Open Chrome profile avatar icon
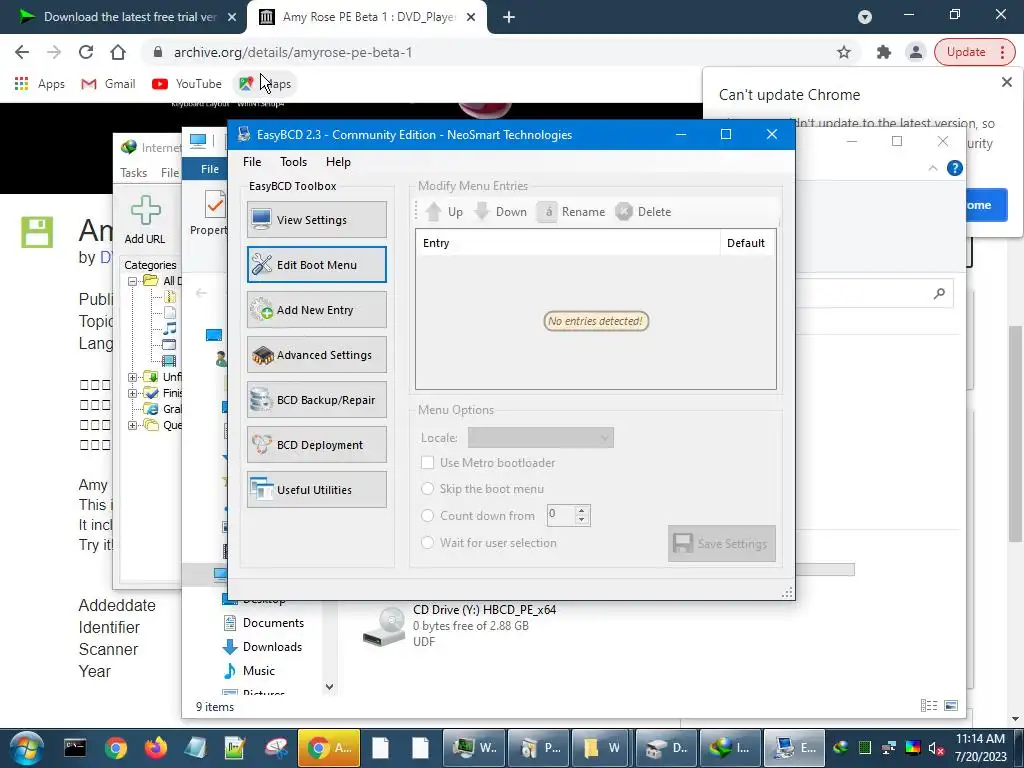The height and width of the screenshot is (768, 1024). [916, 52]
